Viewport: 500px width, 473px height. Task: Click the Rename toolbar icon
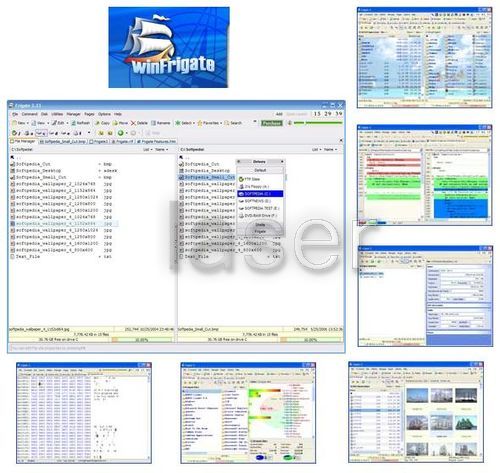[x=153, y=123]
